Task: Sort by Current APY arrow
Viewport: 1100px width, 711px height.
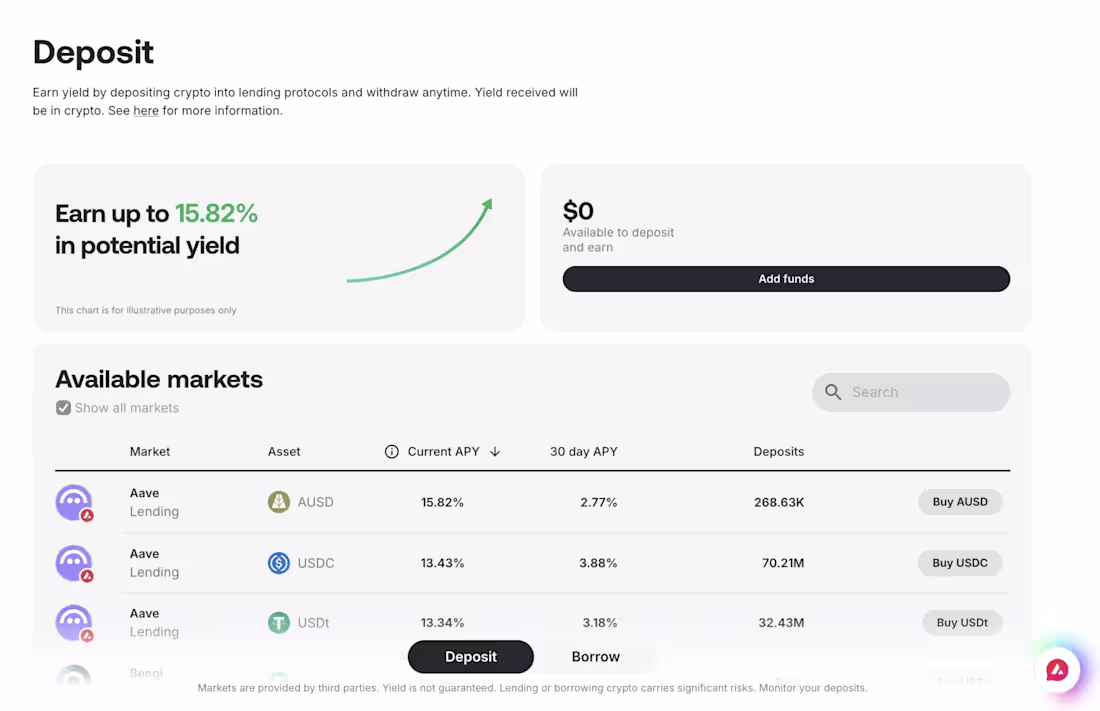Action: coord(495,451)
